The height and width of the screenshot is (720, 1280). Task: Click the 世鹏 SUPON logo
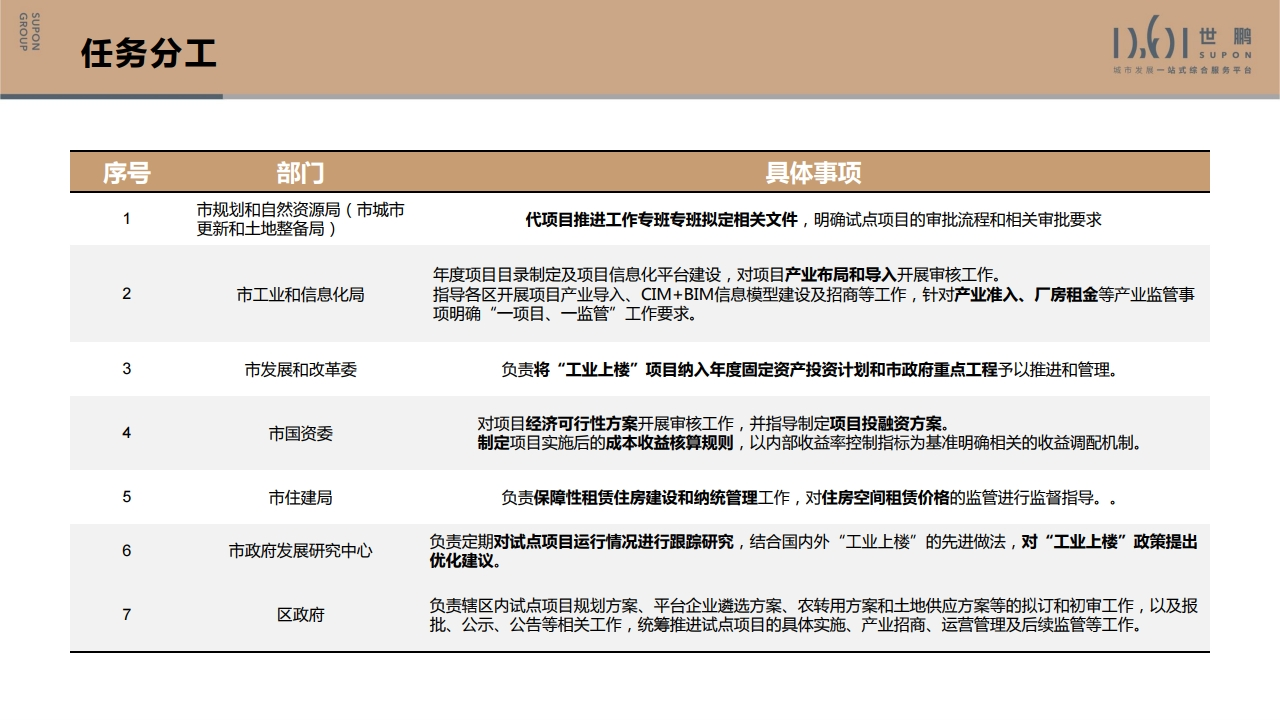1182,44
